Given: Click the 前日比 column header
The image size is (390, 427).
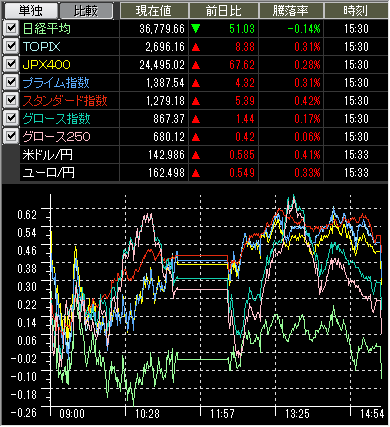Looking at the screenshot, I should [x=224, y=10].
